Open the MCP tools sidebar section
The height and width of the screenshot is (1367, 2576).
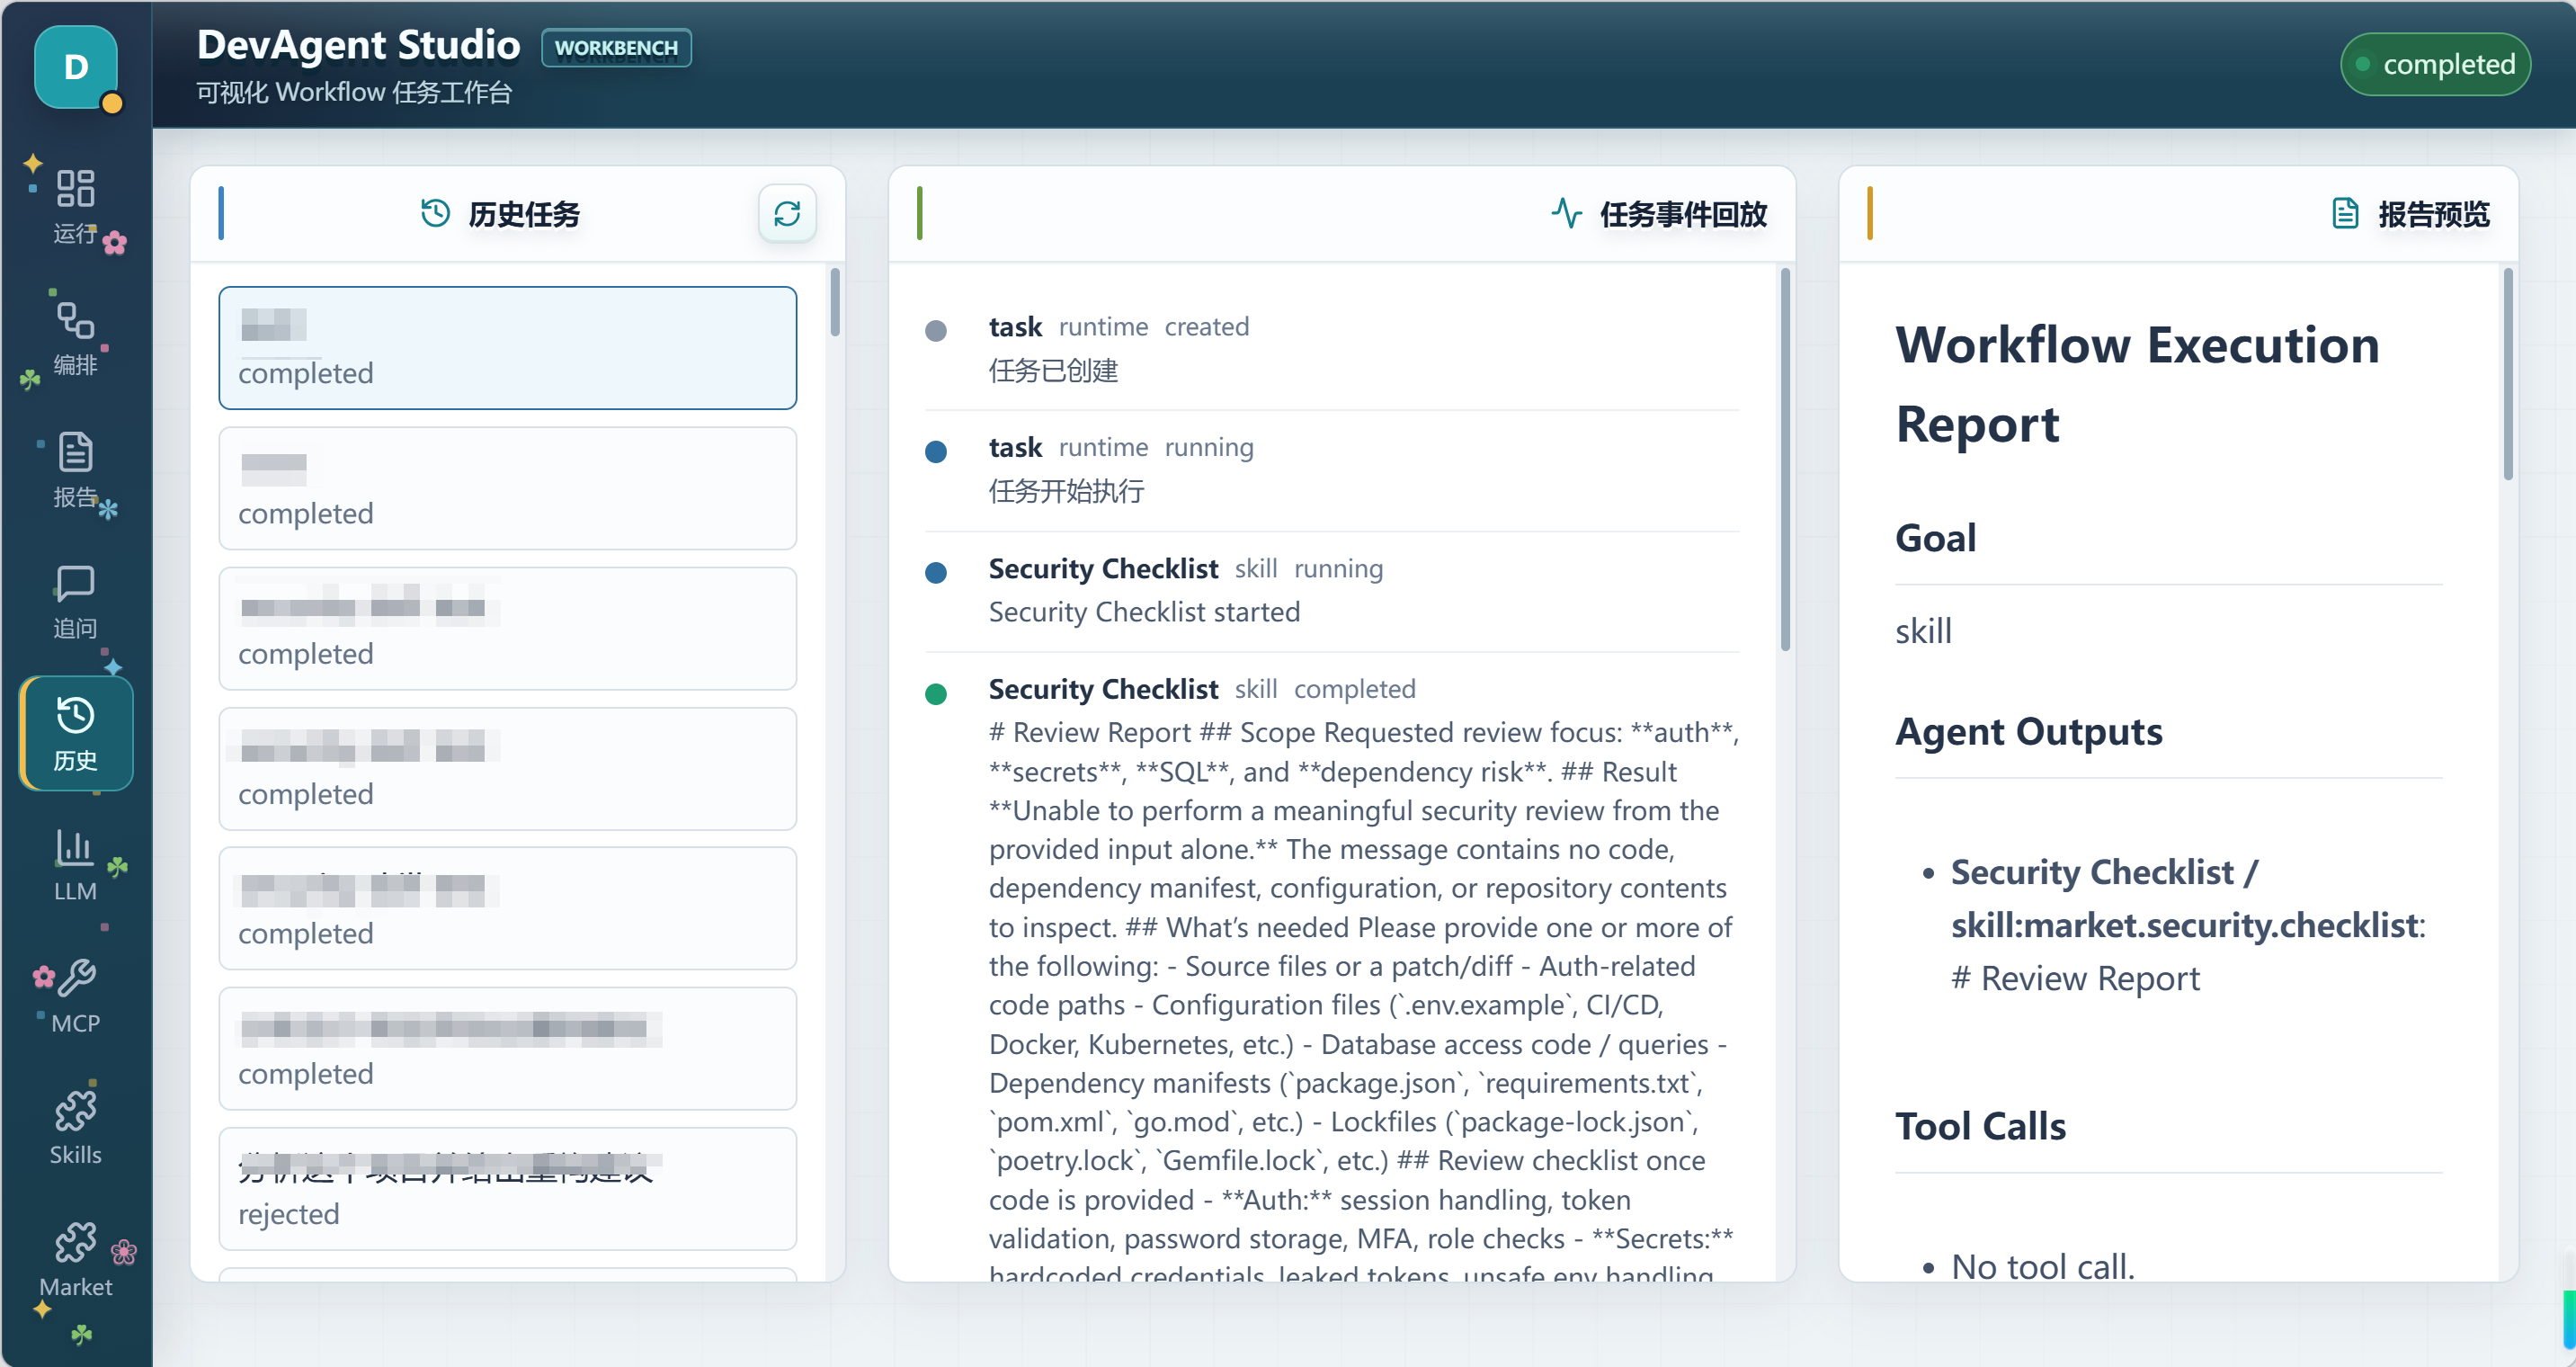click(x=75, y=997)
